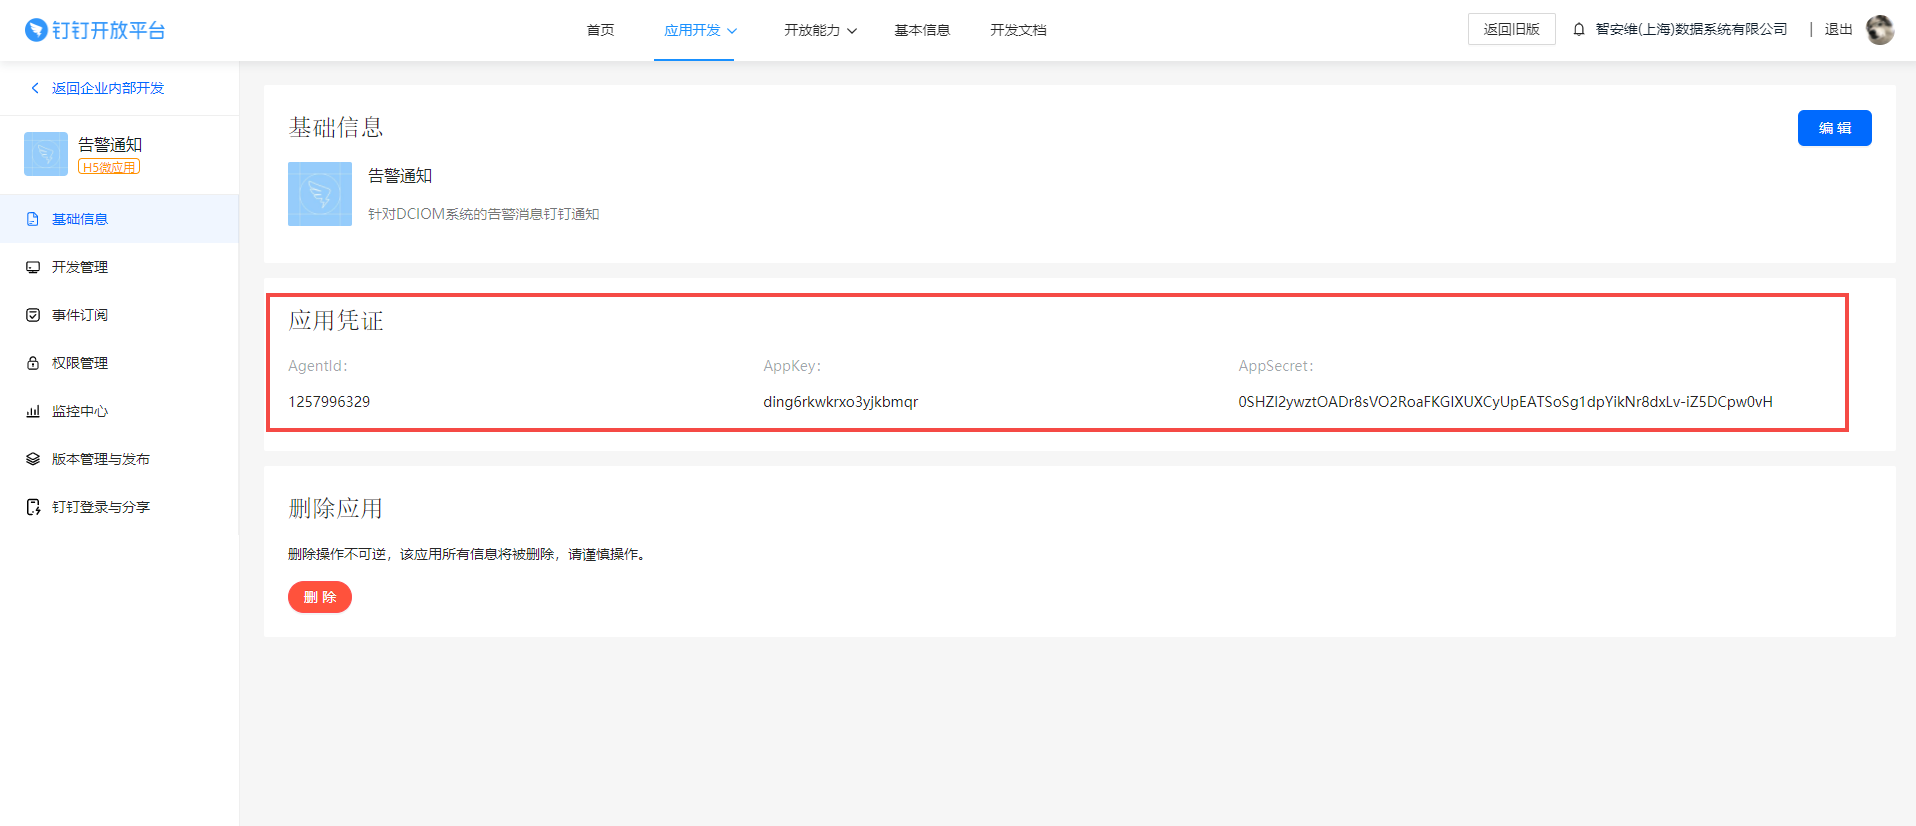Click the 删除应用 section heading
This screenshot has height=826, width=1916.
[336, 509]
